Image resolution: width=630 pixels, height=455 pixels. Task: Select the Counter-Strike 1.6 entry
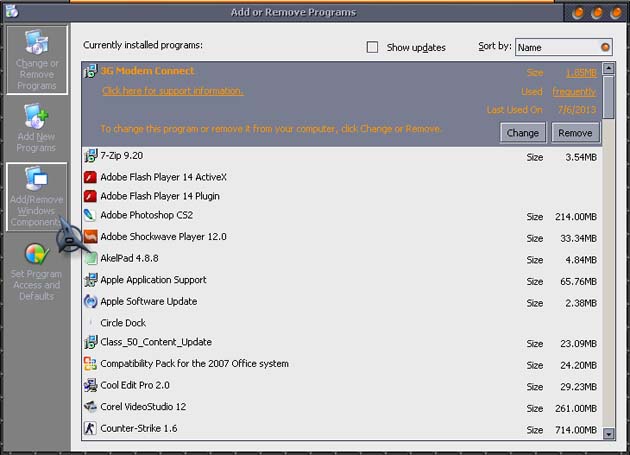coord(342,429)
